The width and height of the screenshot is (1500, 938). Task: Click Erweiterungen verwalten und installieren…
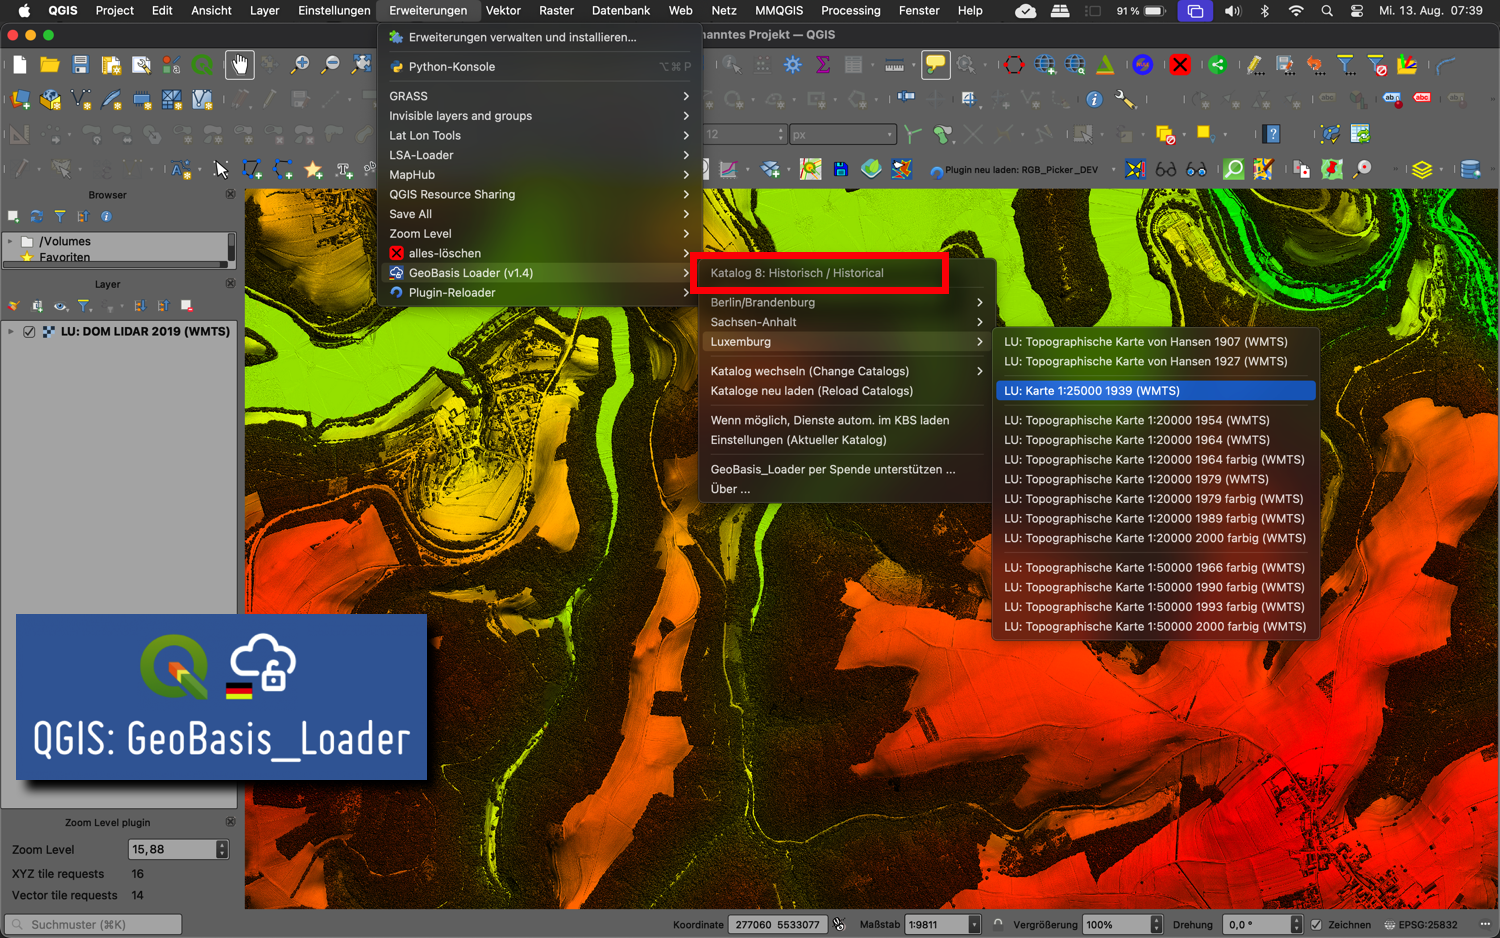(539, 37)
